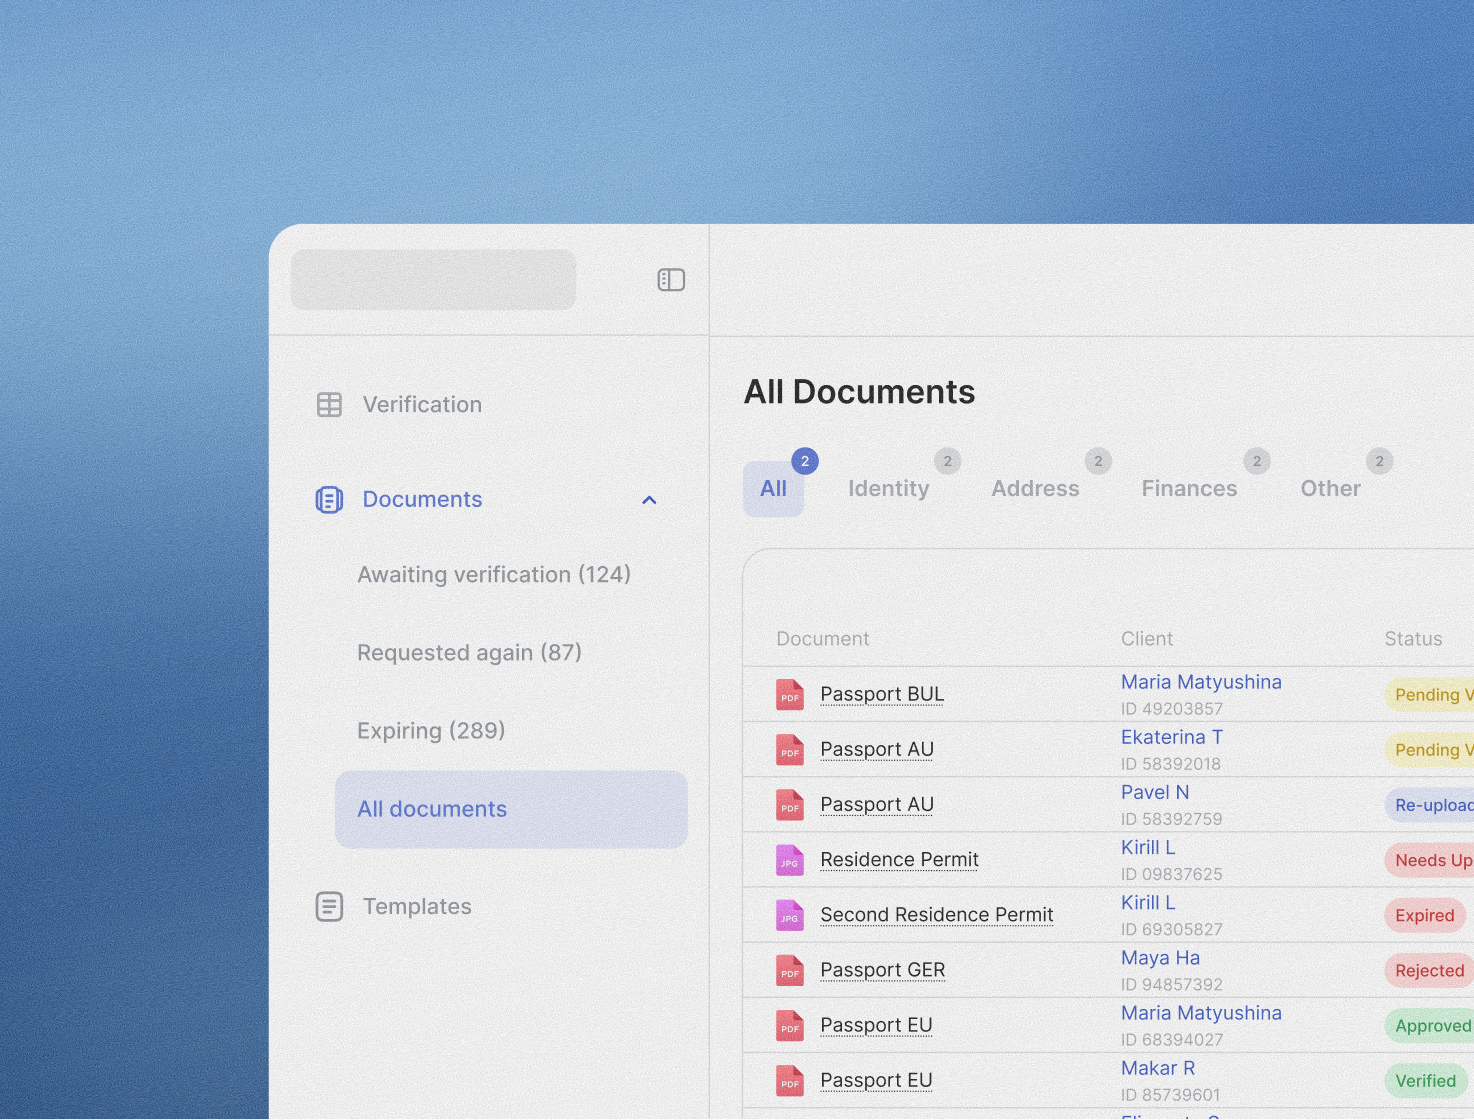The image size is (1474, 1120).
Task: Open client Makar R
Action: click(x=1158, y=1068)
